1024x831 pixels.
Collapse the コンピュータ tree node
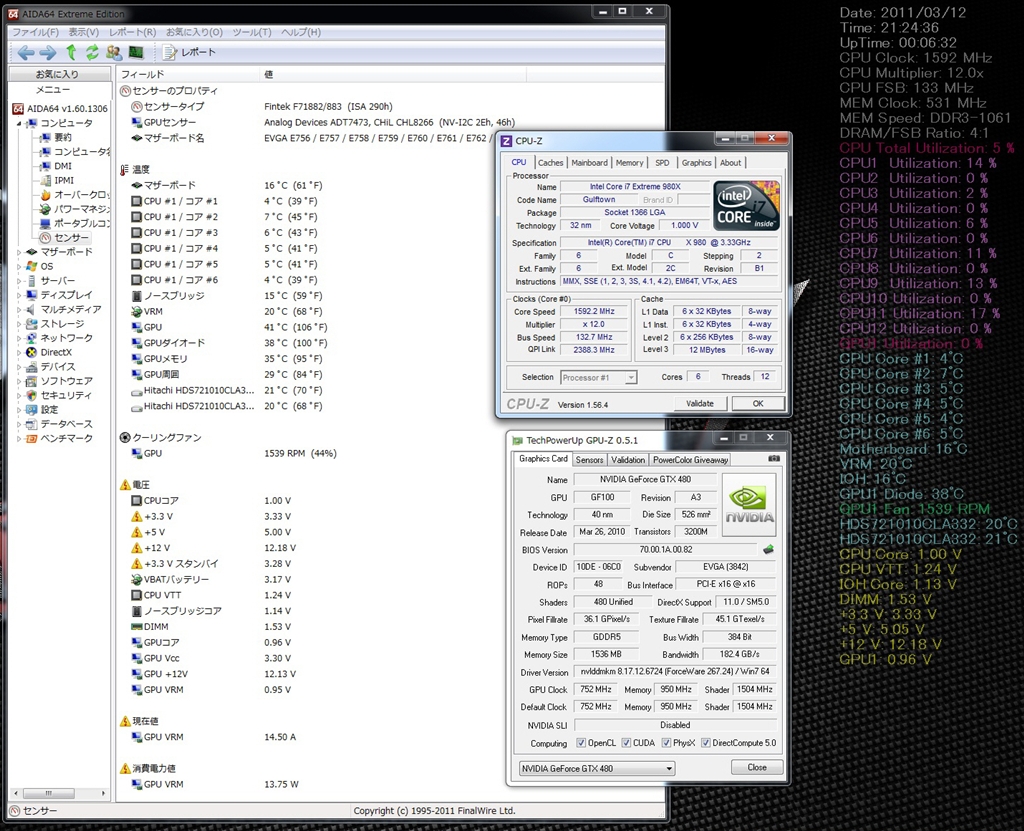(19, 123)
